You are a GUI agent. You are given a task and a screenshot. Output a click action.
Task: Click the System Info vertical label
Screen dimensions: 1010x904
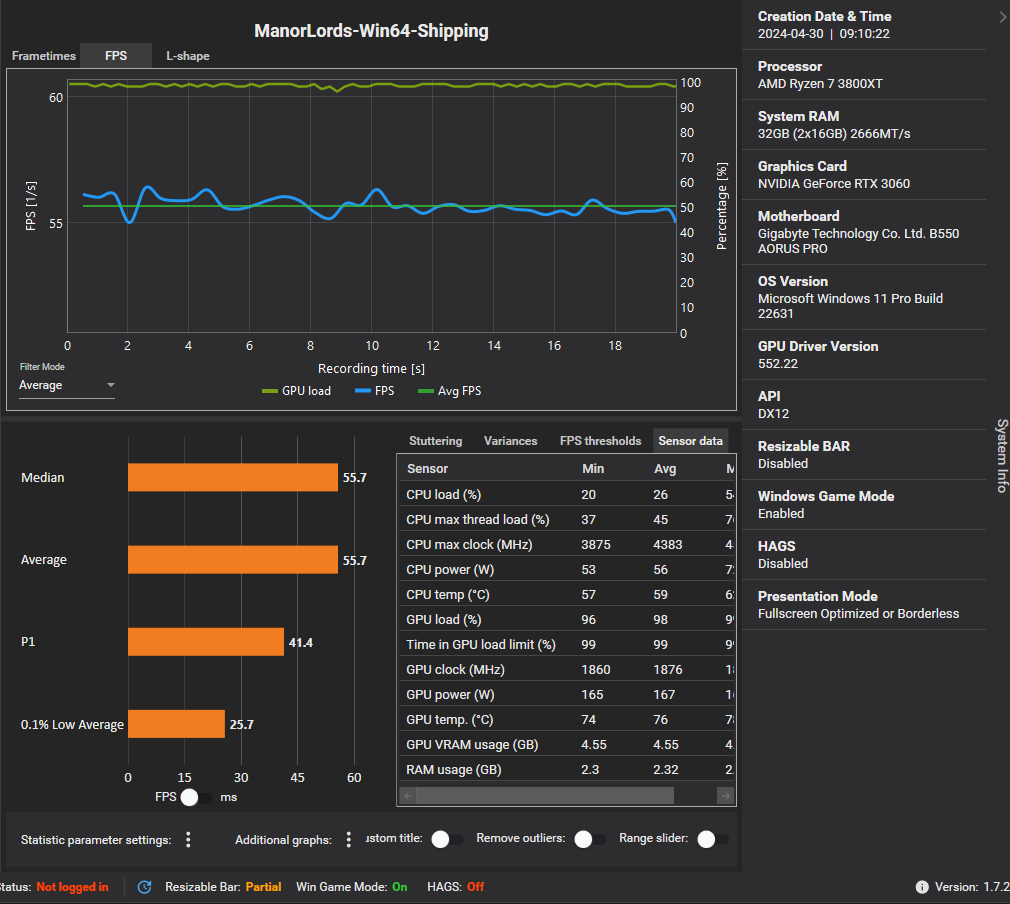click(x=1002, y=456)
